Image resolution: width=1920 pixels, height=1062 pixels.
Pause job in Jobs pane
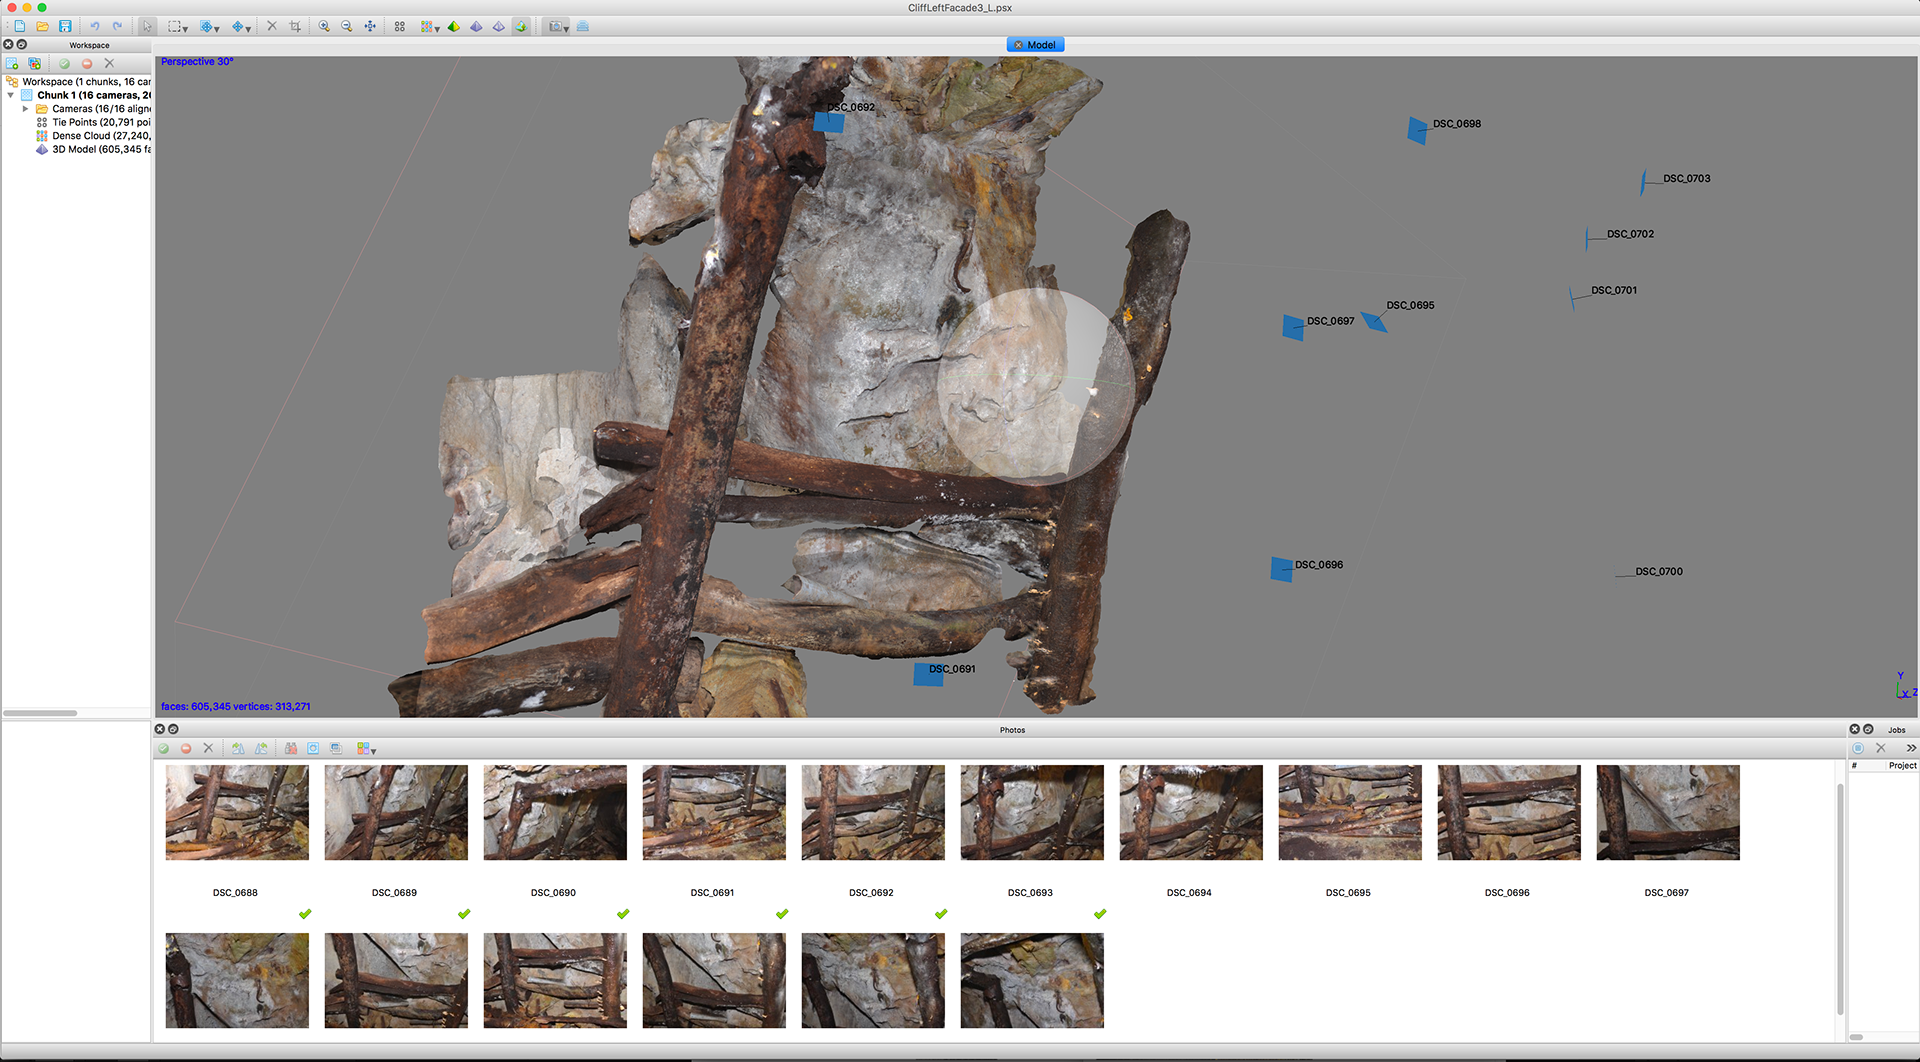(x=1858, y=748)
